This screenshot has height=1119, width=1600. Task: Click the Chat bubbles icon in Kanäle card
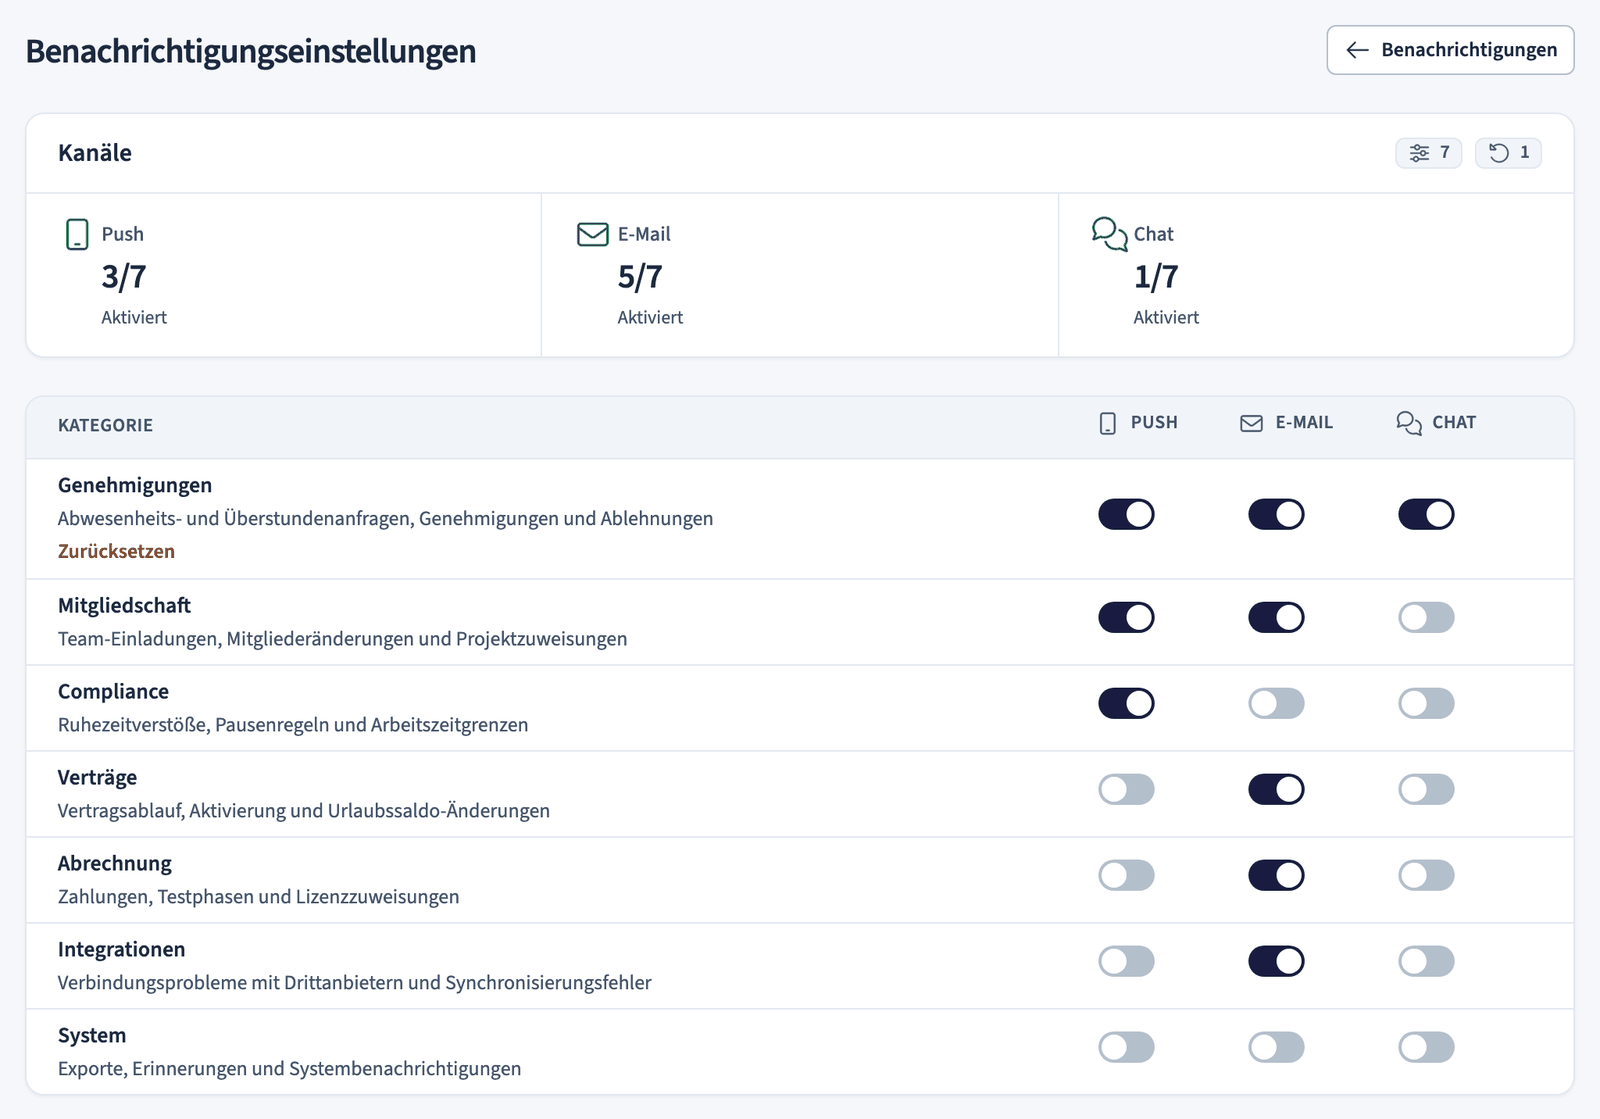(1110, 234)
